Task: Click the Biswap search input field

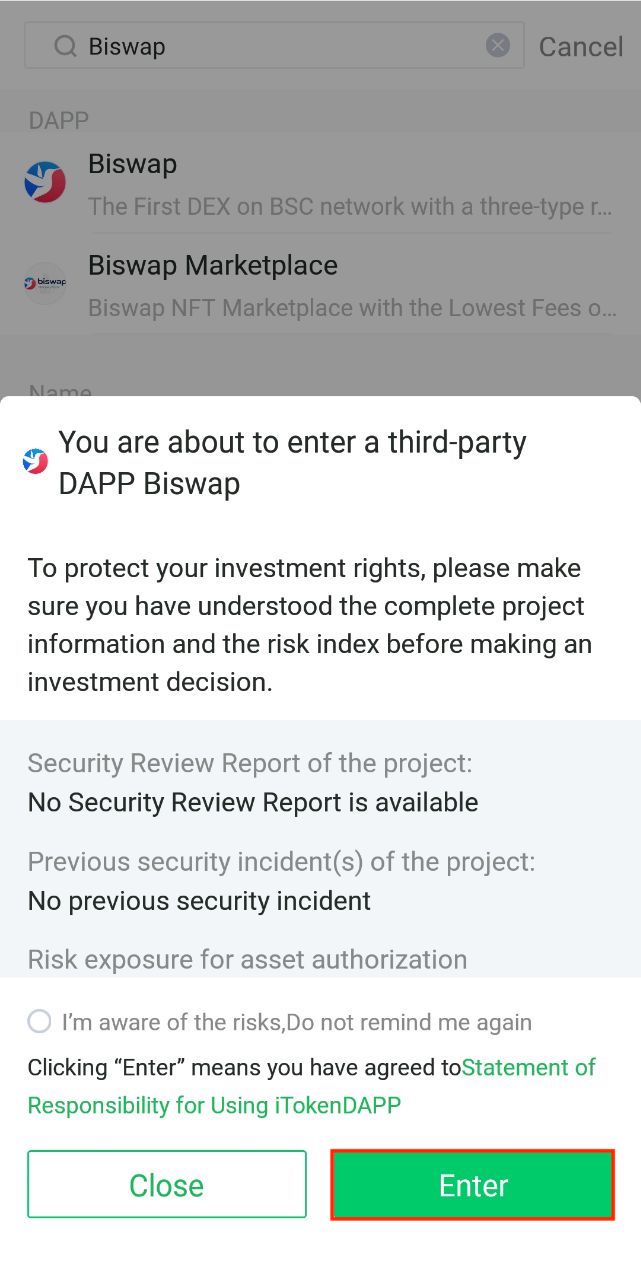Action: 280,46
